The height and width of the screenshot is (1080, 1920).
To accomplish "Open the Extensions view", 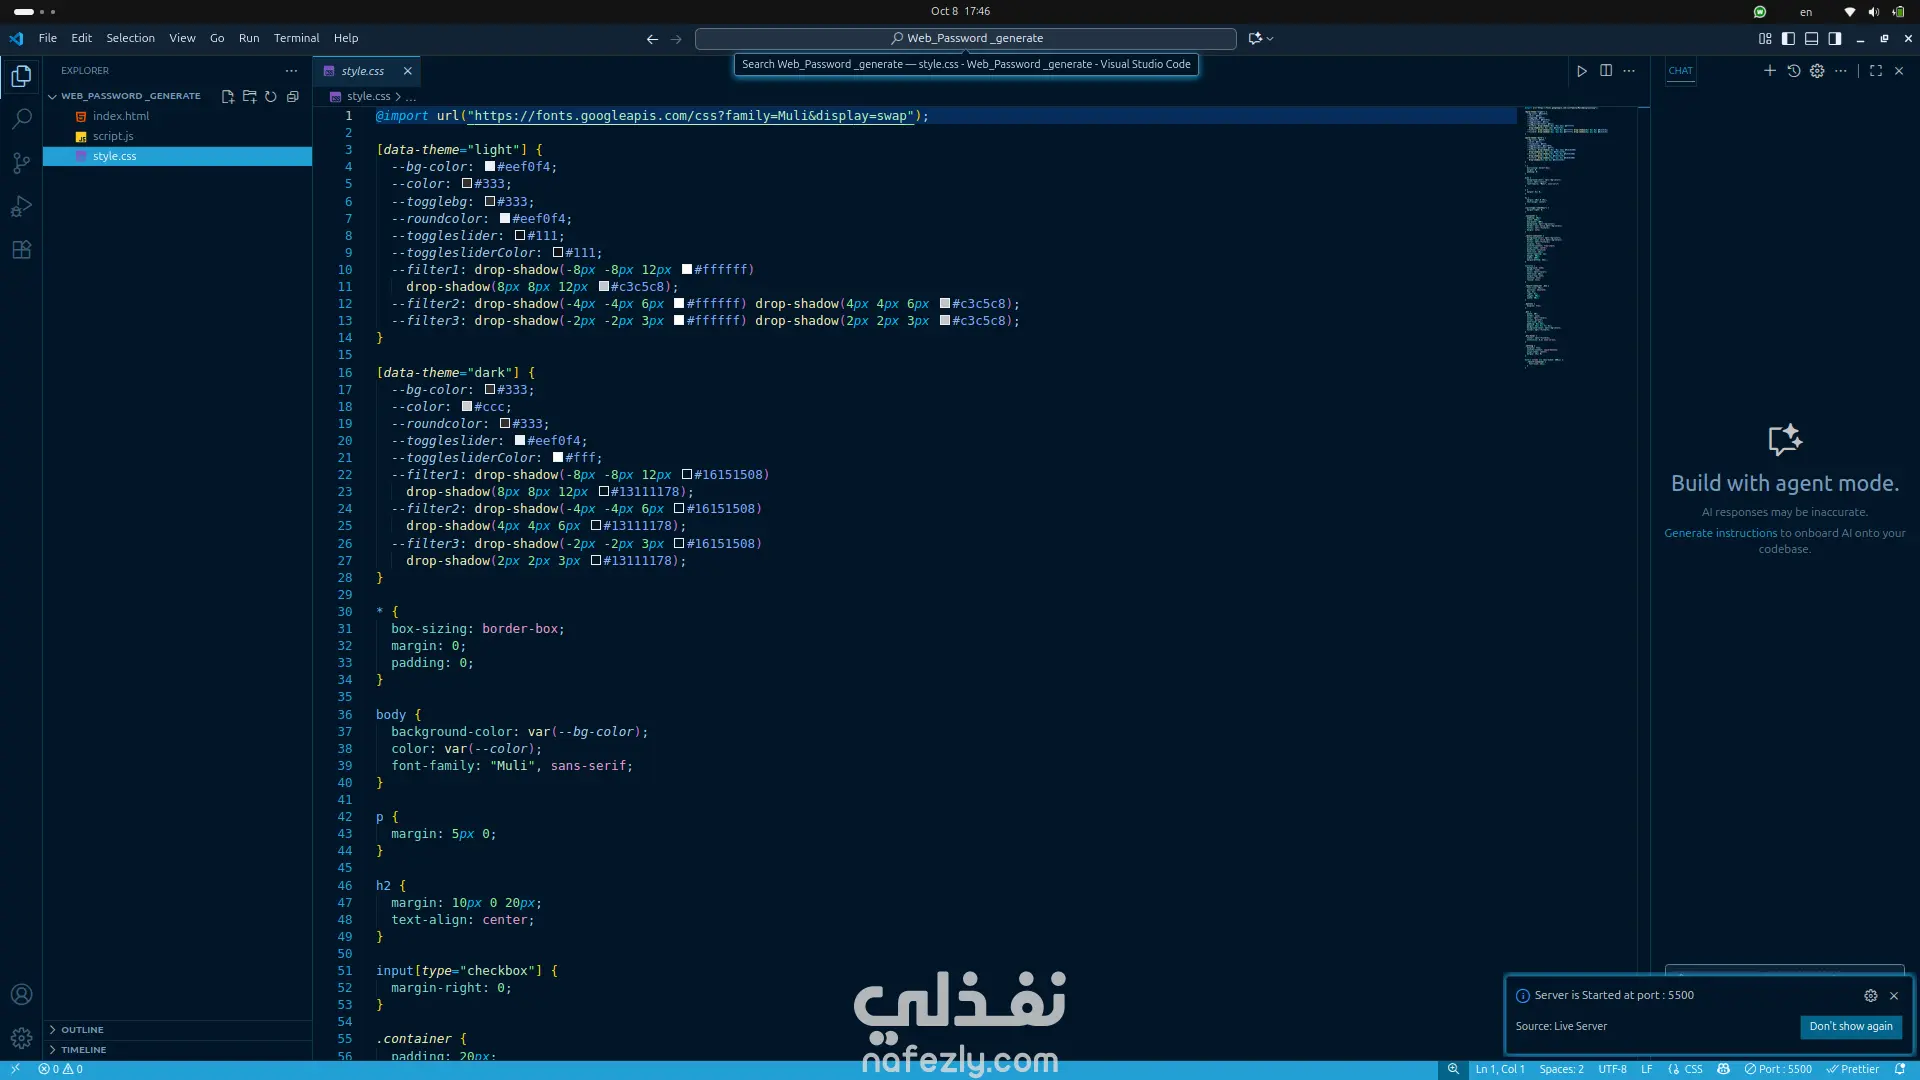I will (x=21, y=250).
